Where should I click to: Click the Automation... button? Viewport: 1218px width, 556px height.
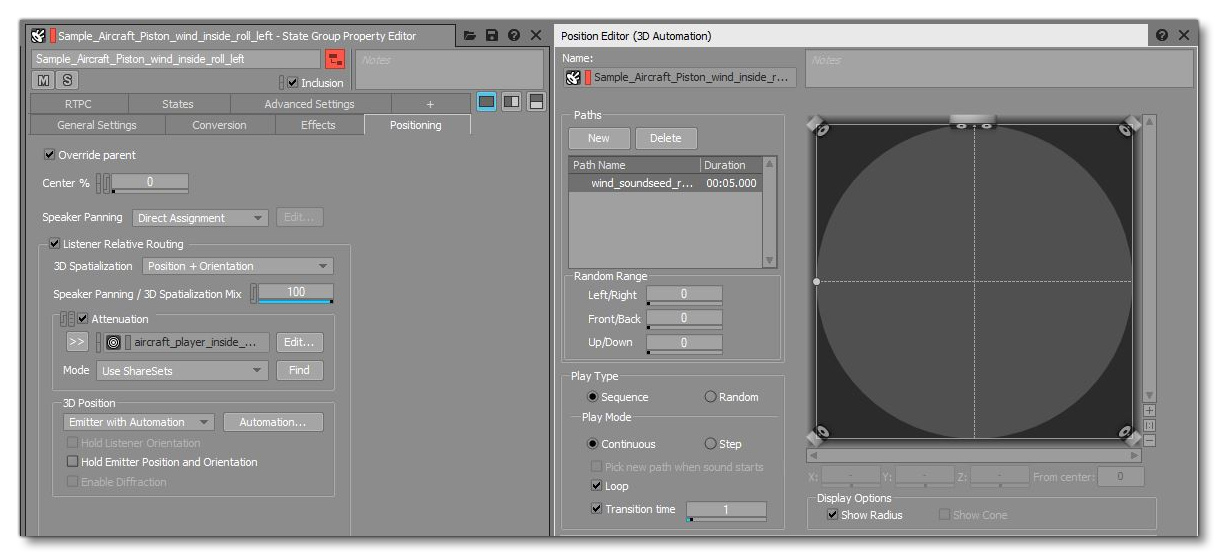(272, 422)
